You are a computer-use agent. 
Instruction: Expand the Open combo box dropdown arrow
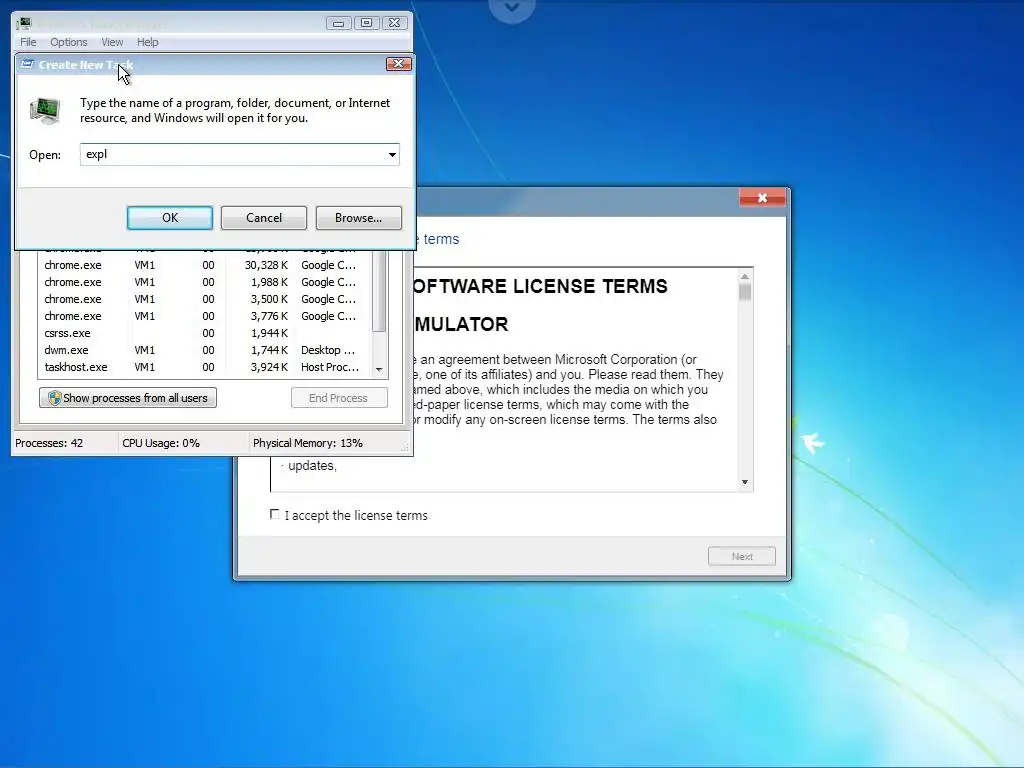click(x=392, y=155)
